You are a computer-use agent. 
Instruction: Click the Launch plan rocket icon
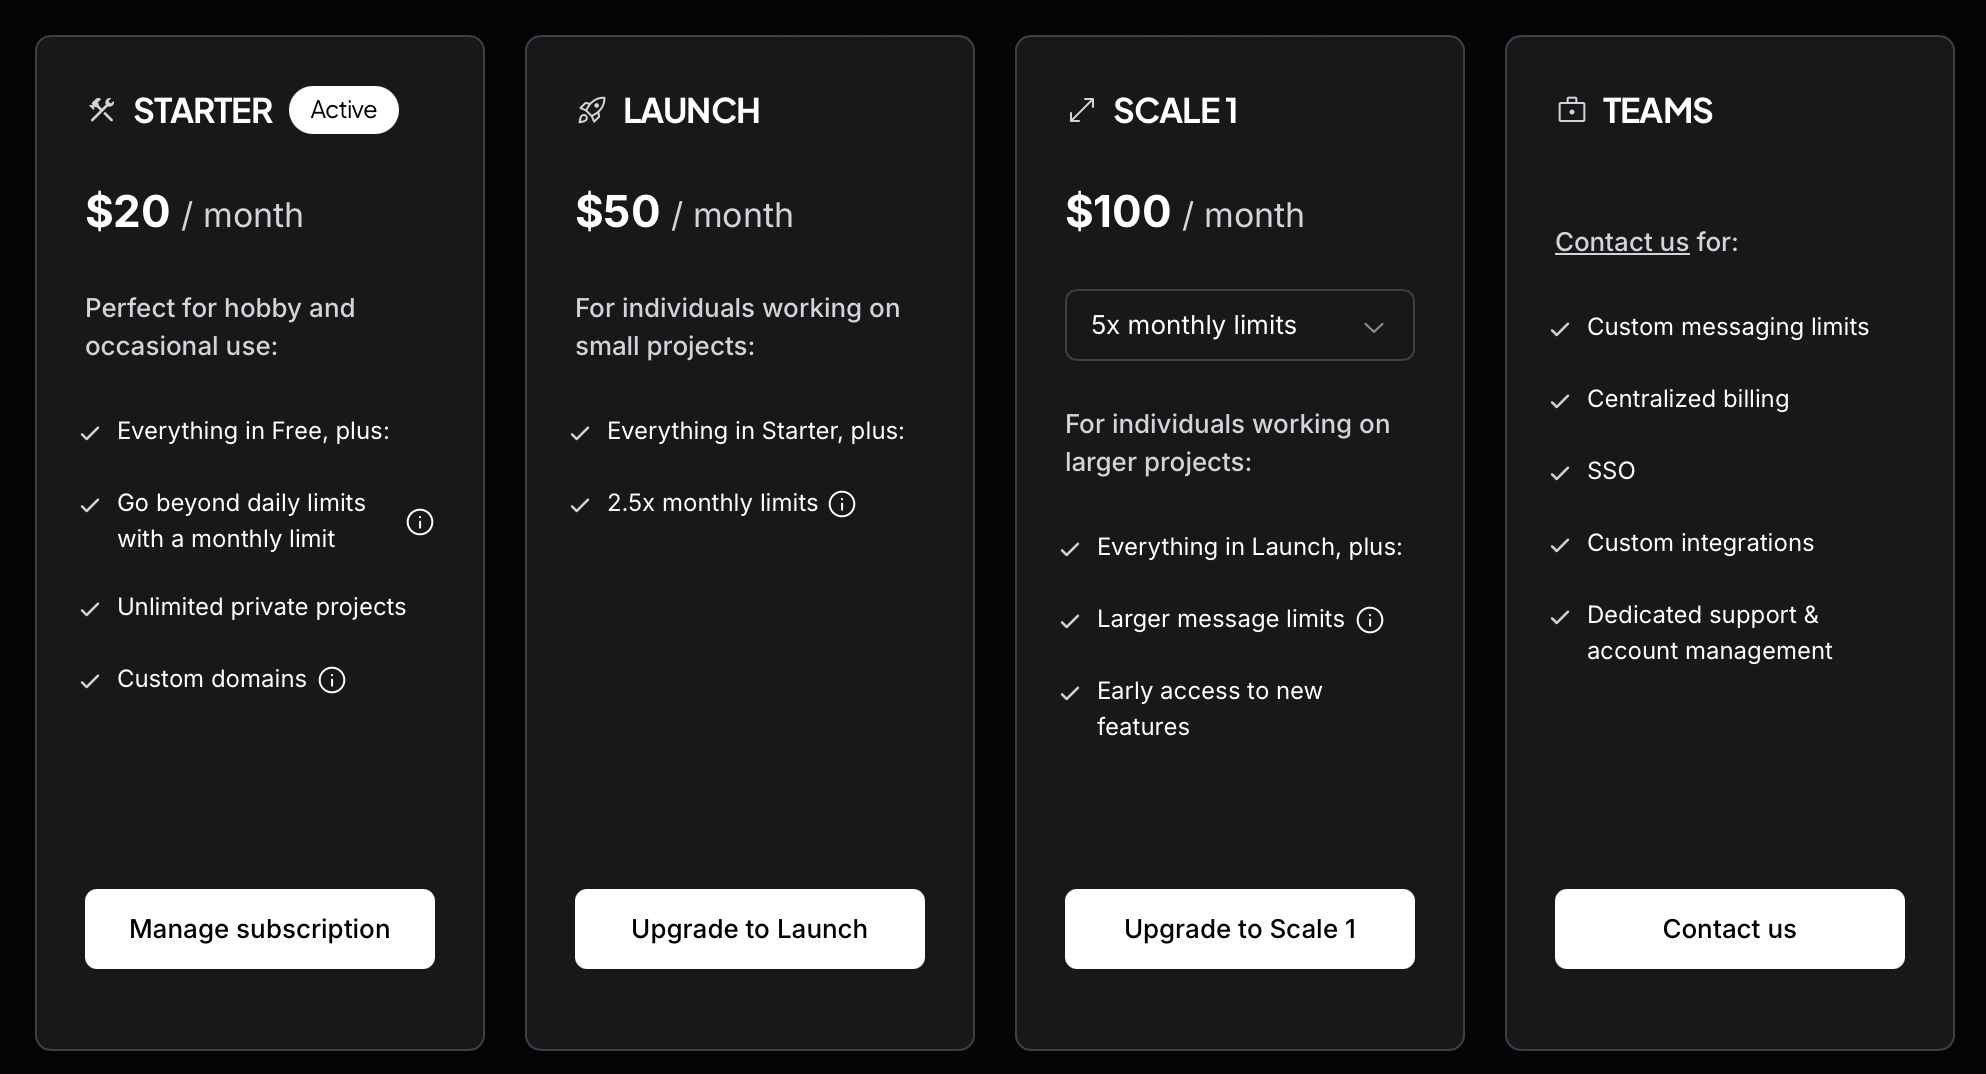click(591, 110)
